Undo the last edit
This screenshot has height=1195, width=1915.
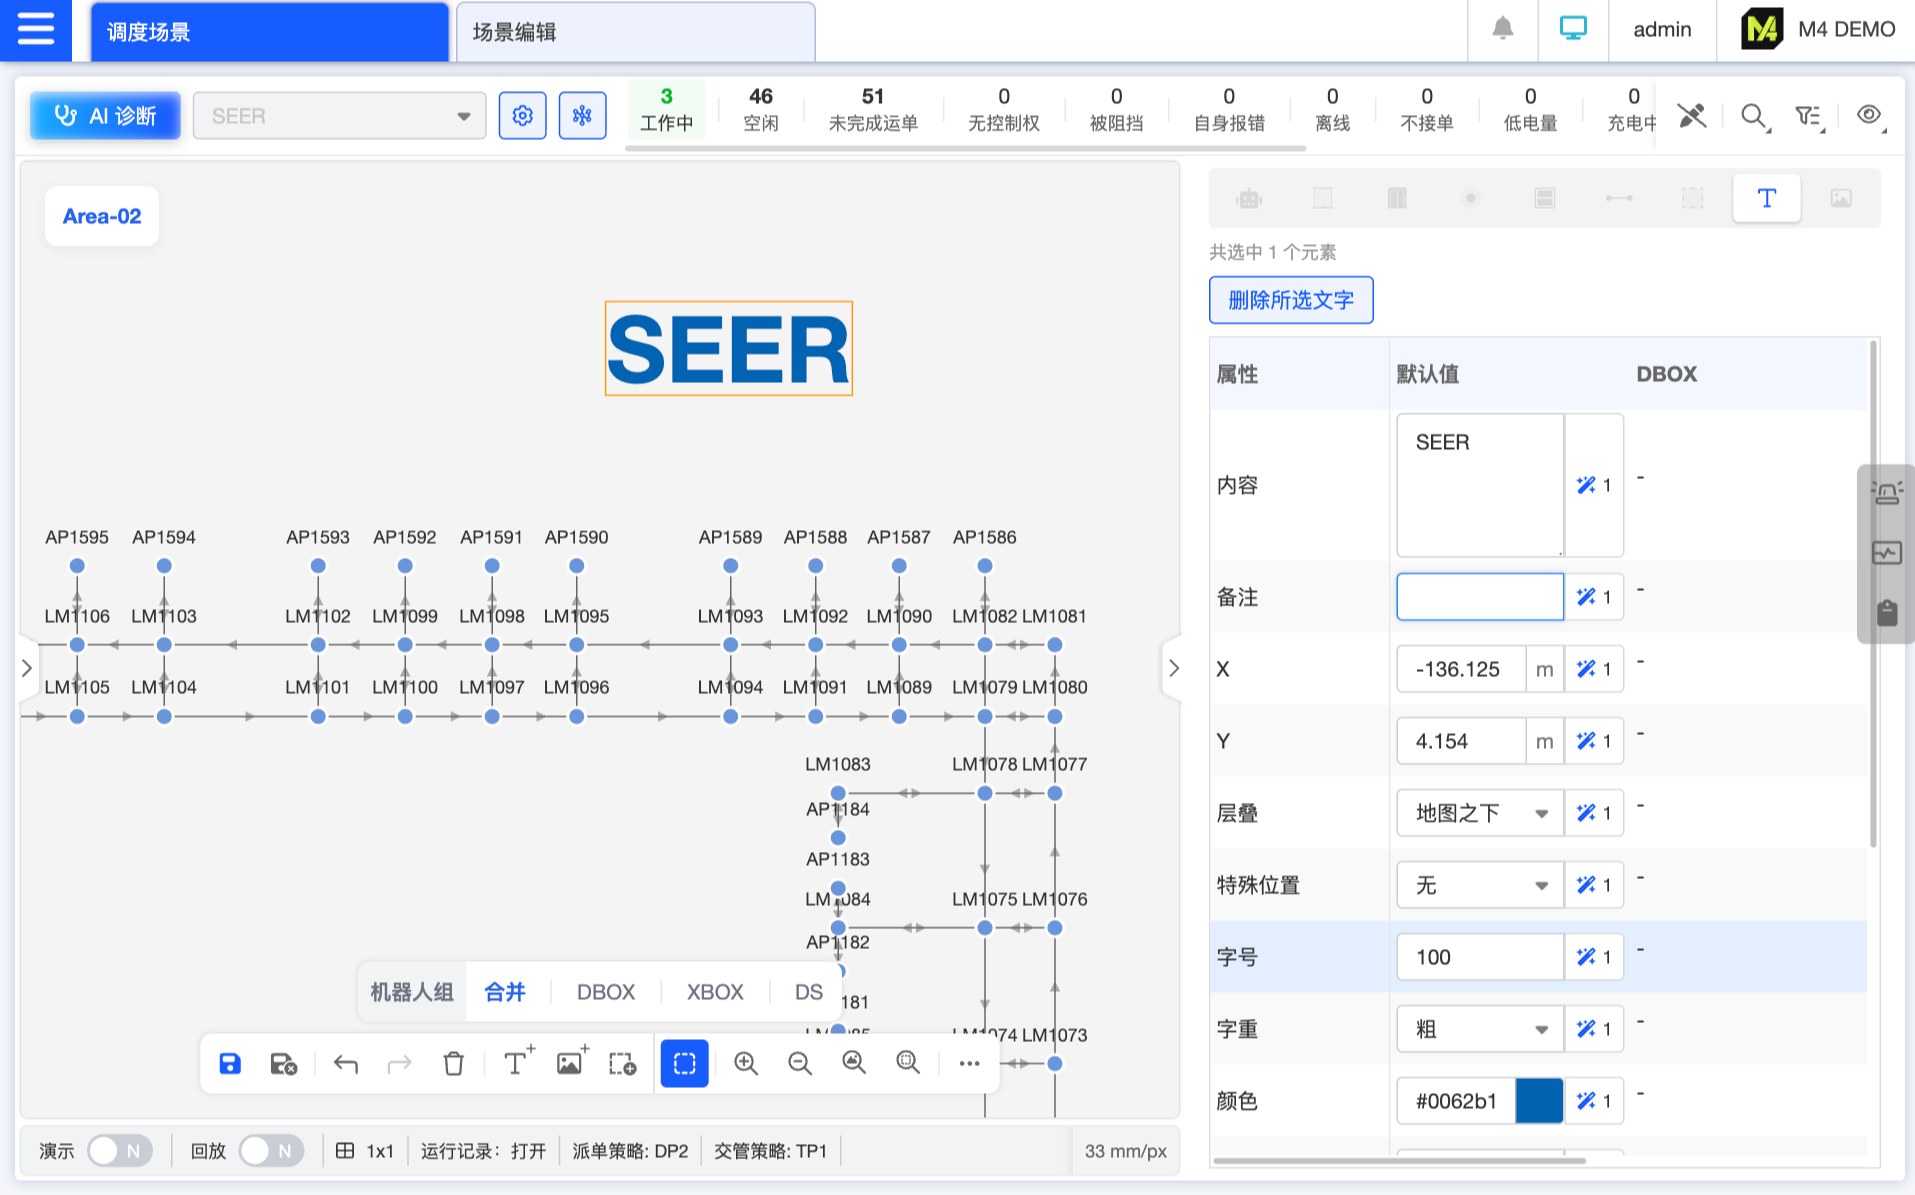(x=345, y=1063)
